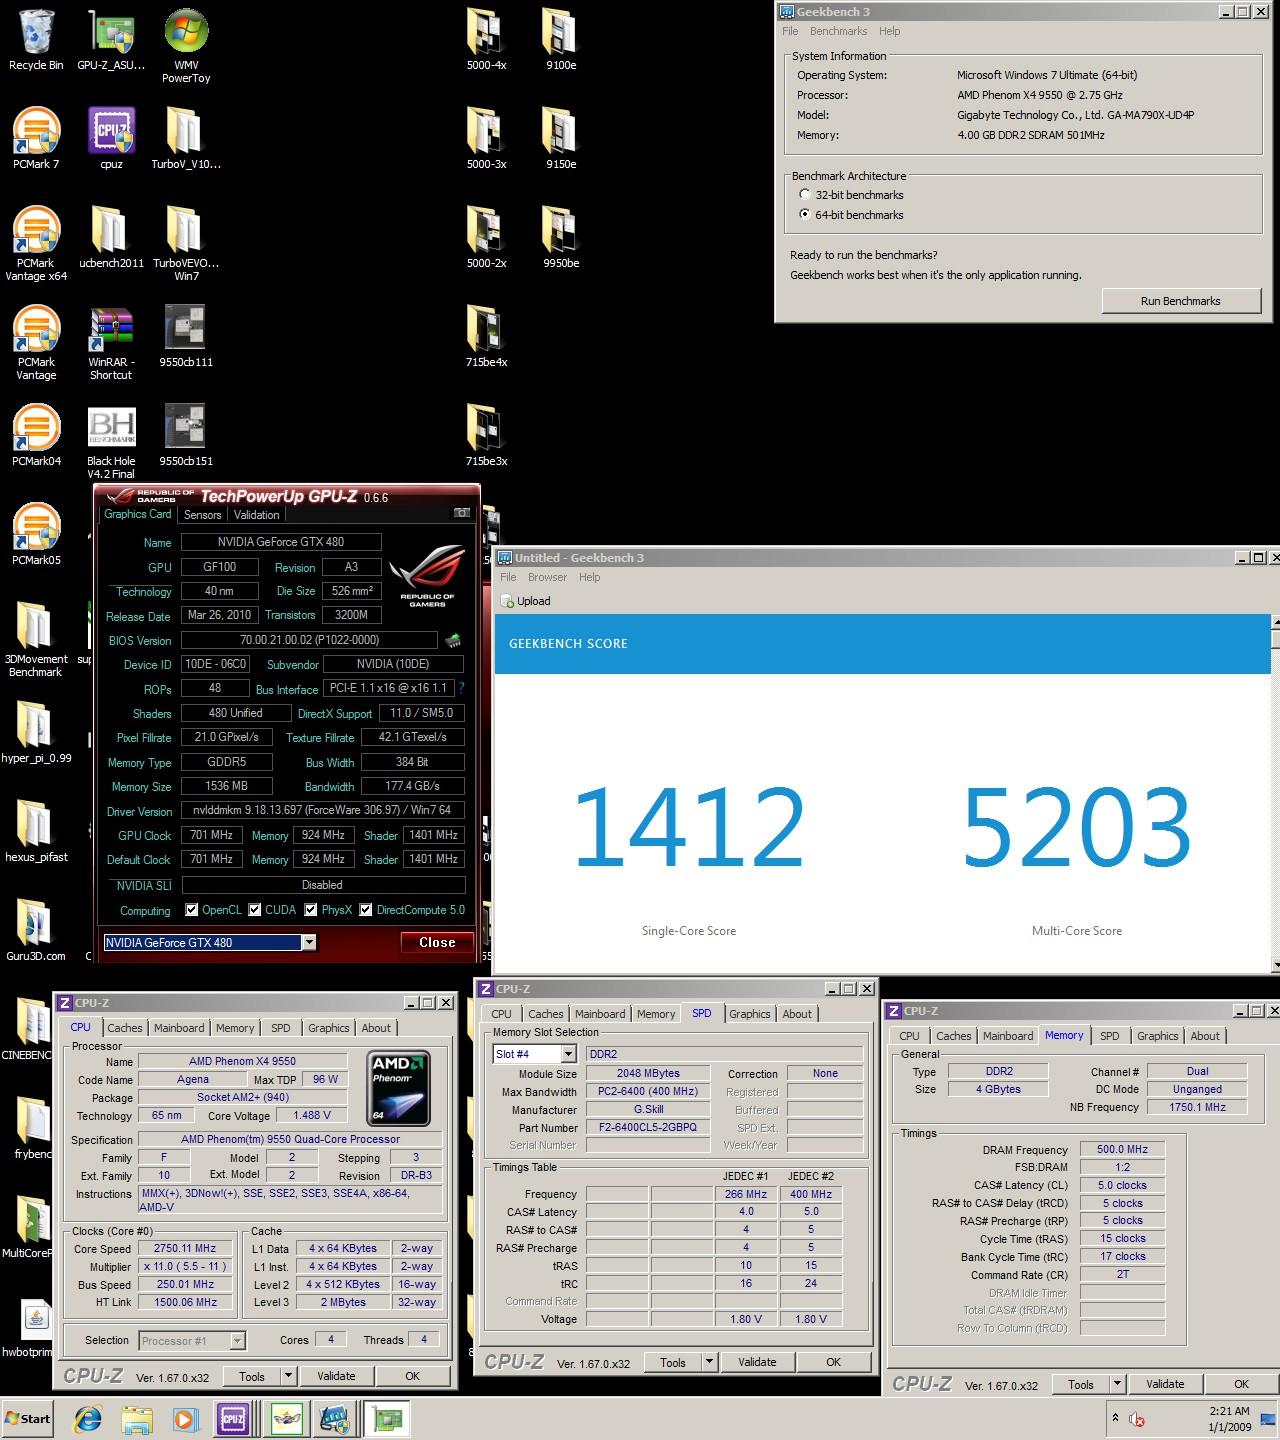Open hexus_pifast folder
Viewport: 1280px width, 1440px height.
pos(36,832)
